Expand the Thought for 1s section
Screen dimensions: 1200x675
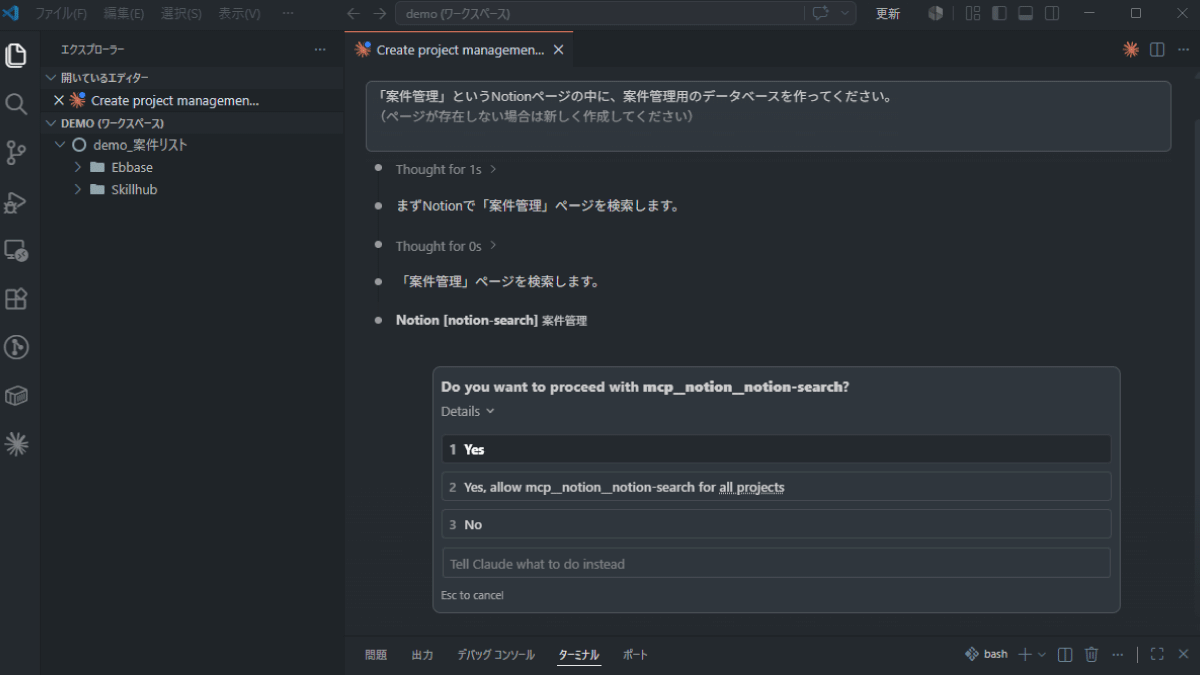tap(446, 169)
